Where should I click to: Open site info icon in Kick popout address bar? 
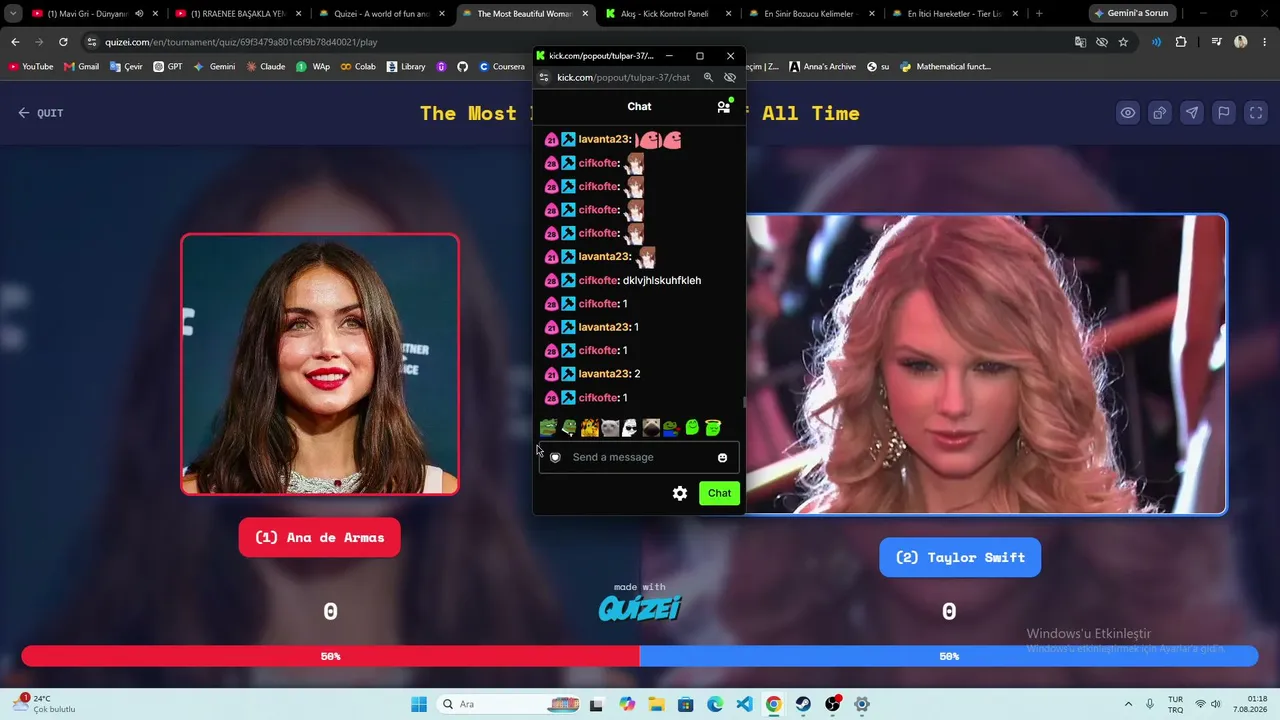(x=544, y=77)
